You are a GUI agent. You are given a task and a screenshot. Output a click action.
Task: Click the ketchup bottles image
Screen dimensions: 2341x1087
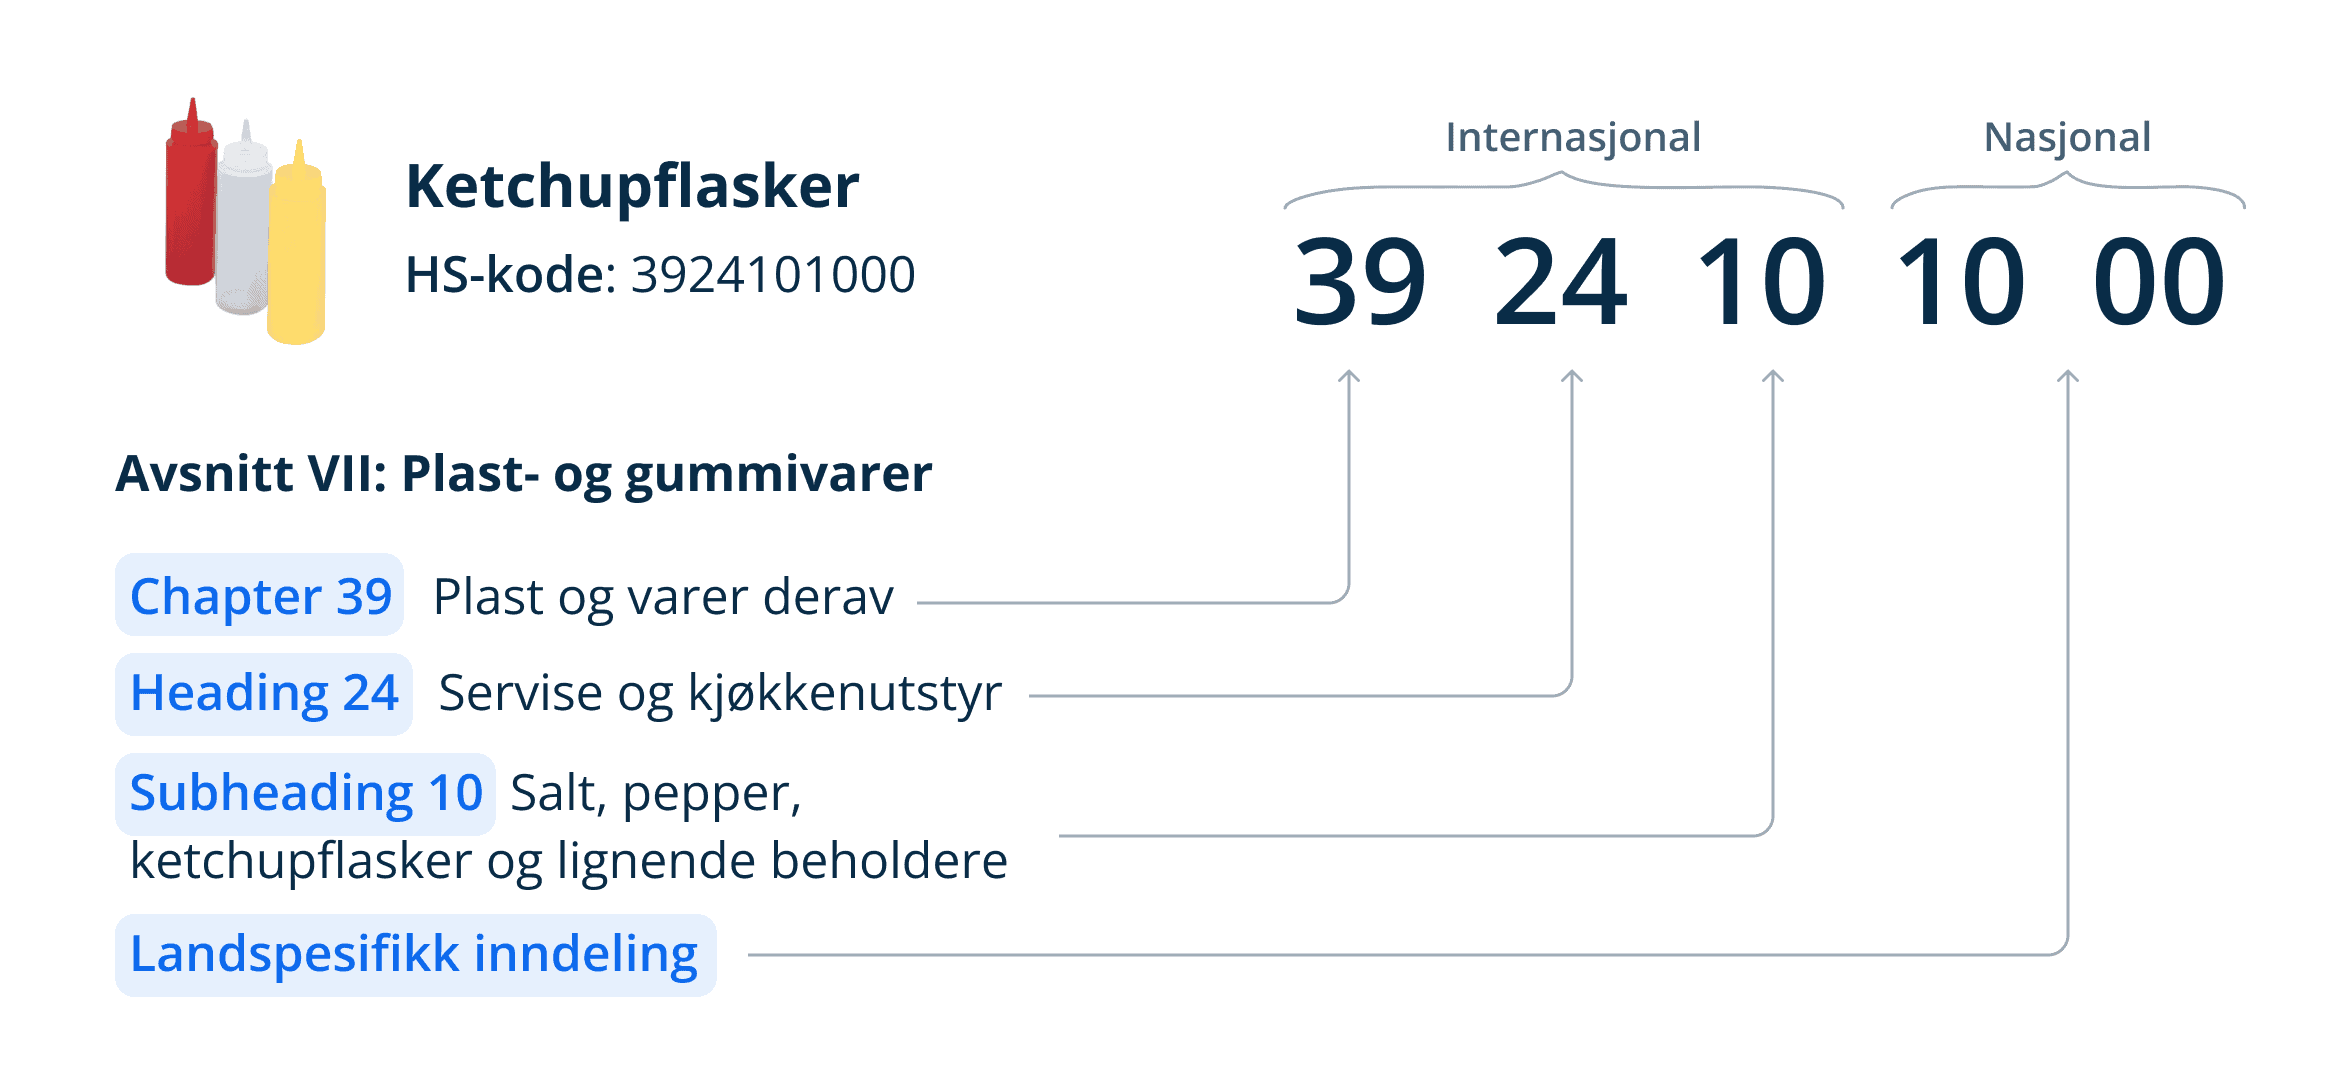(x=245, y=221)
